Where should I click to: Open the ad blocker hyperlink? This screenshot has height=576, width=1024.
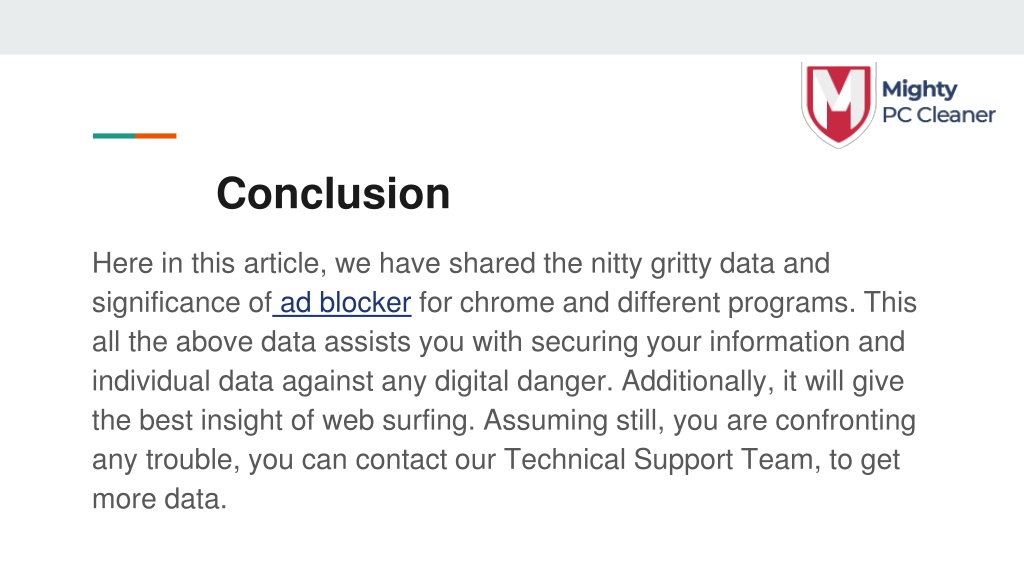tap(342, 303)
